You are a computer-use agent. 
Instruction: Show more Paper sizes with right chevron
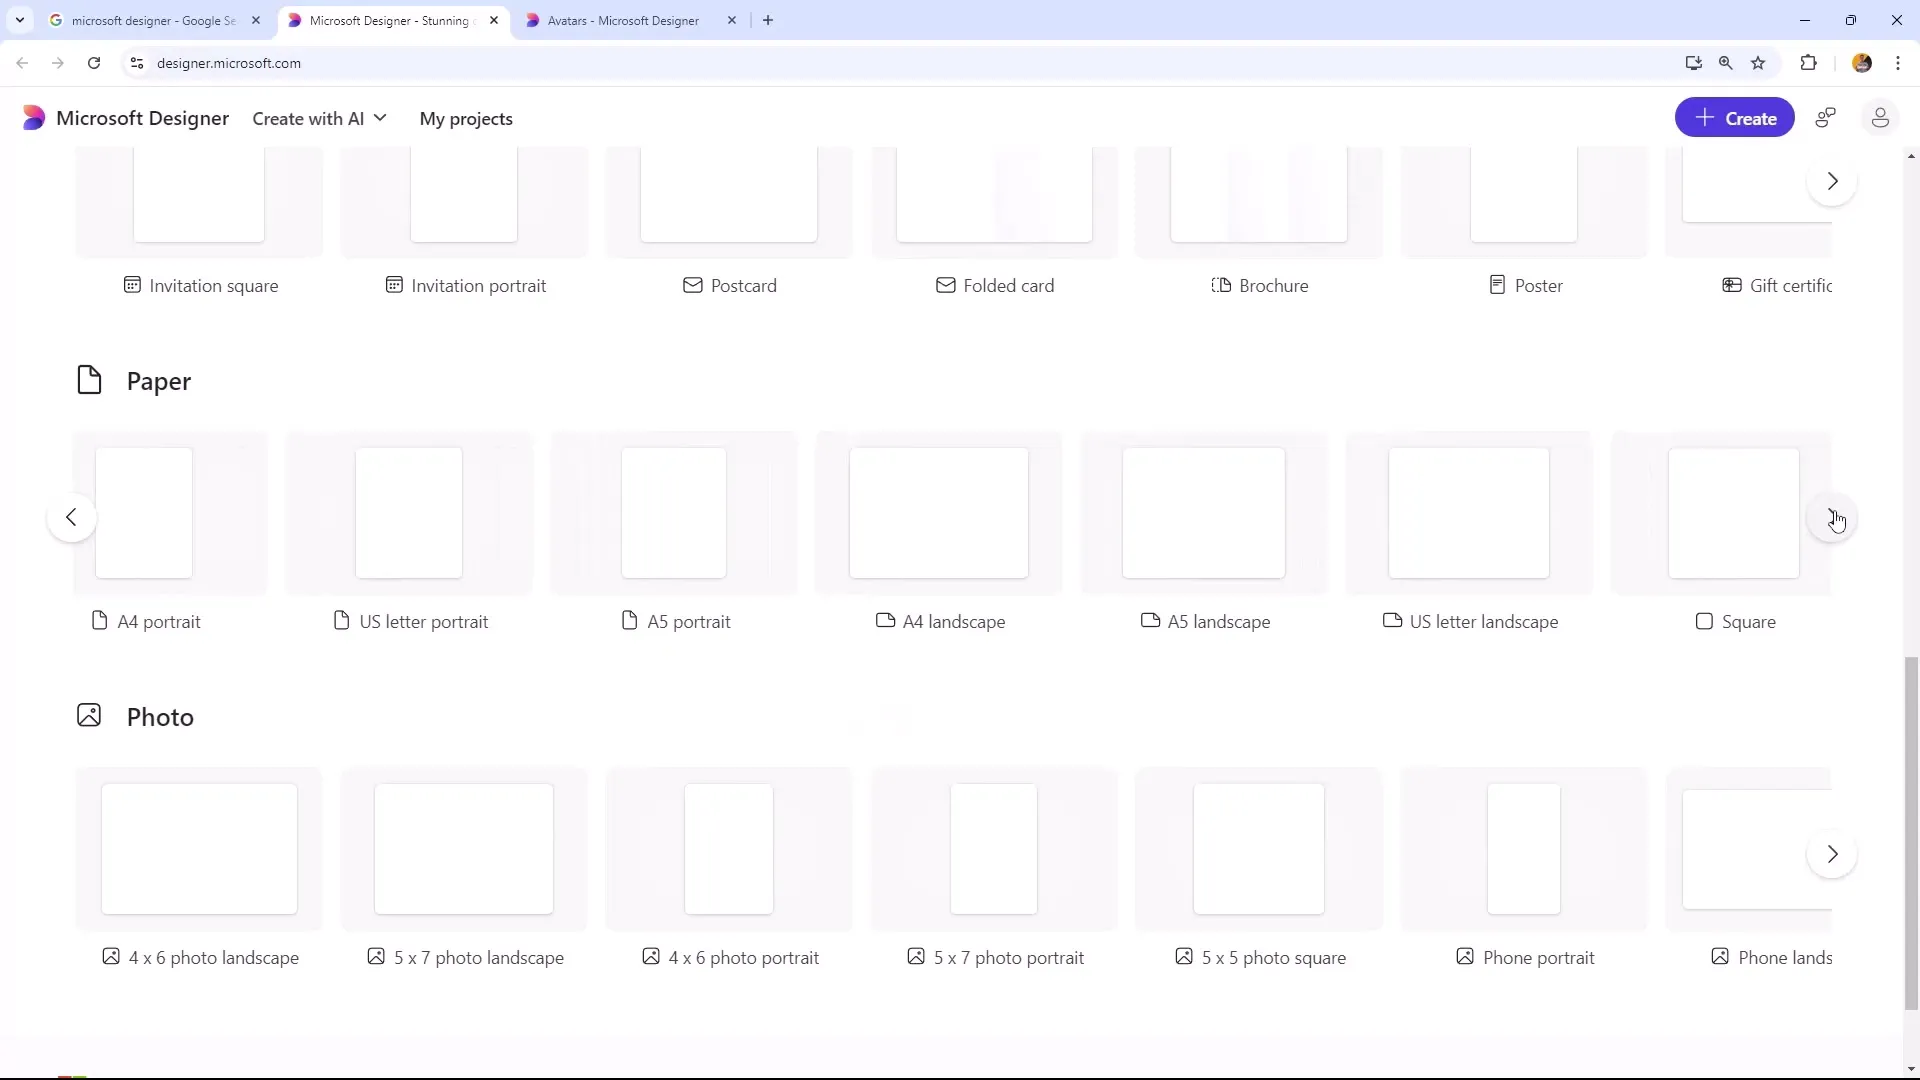[1832, 517]
